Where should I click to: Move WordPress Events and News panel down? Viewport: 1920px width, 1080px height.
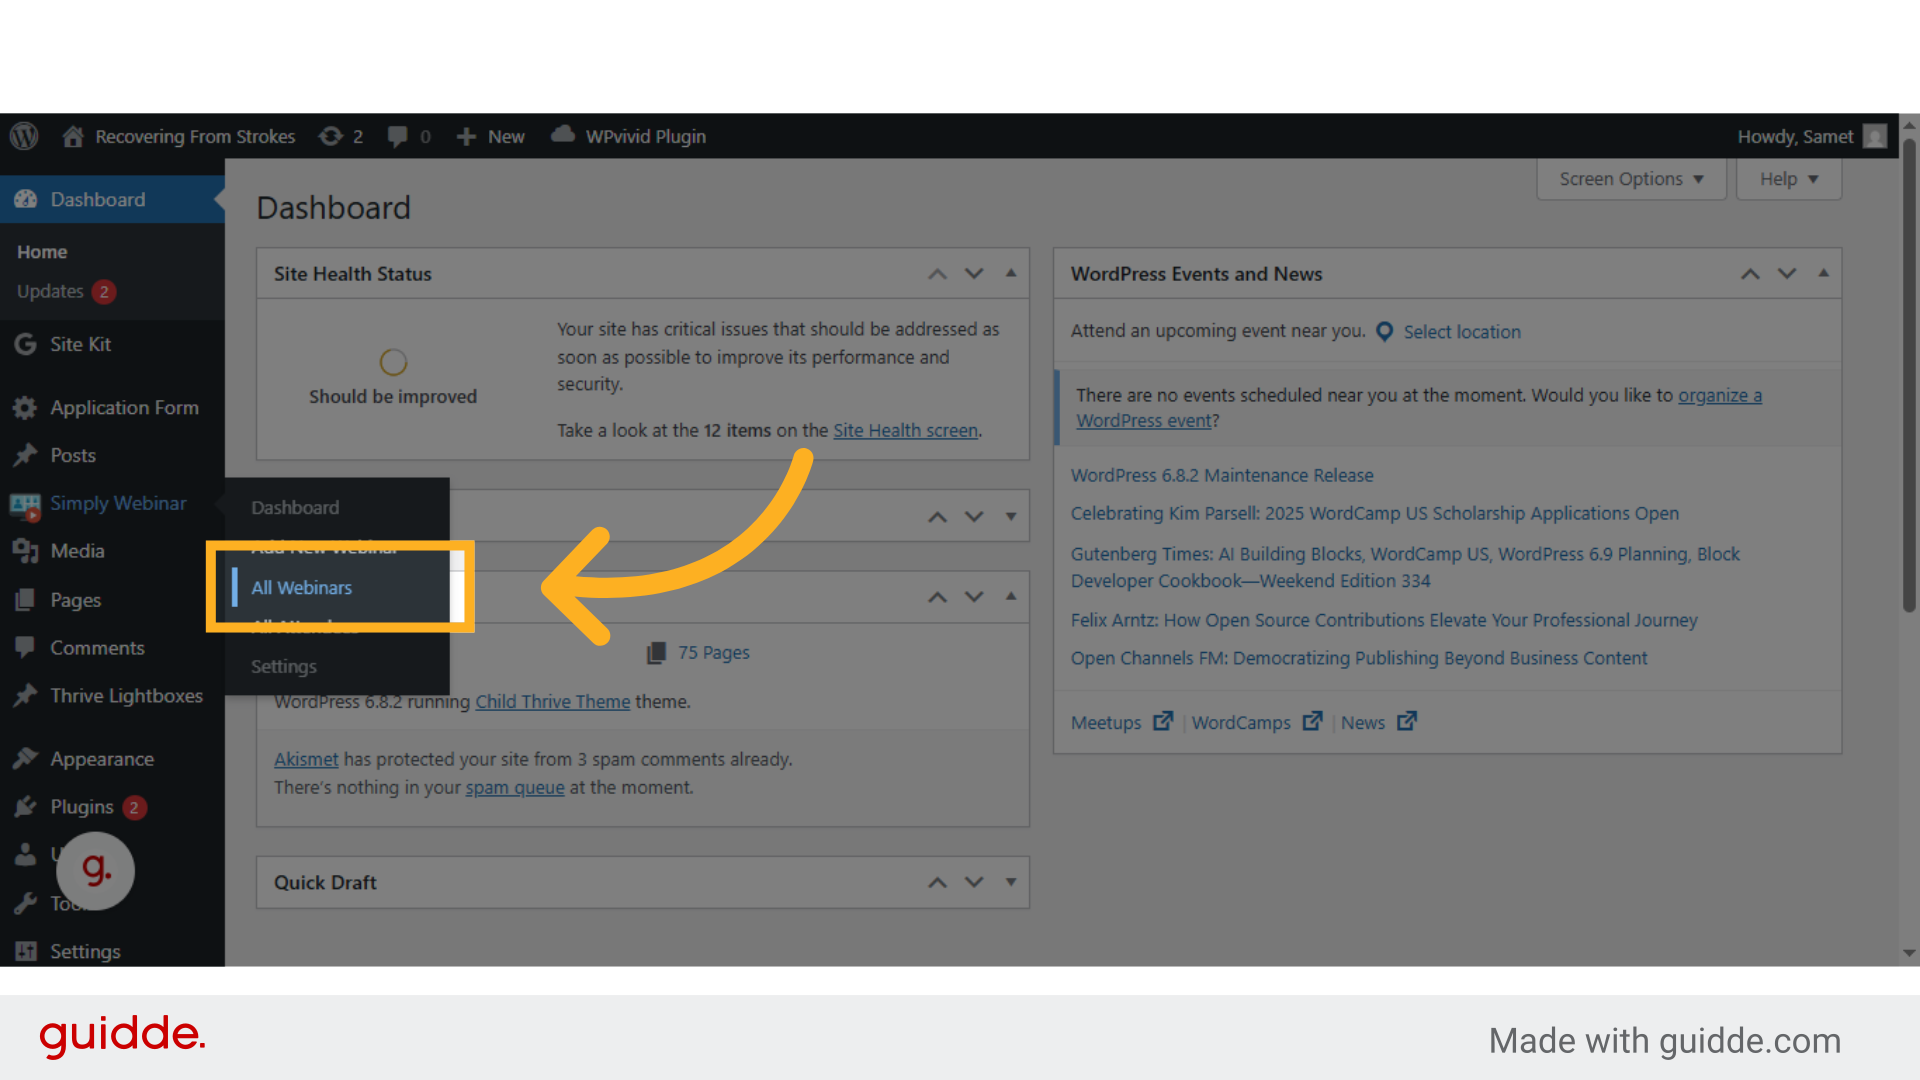pyautogui.click(x=1787, y=274)
